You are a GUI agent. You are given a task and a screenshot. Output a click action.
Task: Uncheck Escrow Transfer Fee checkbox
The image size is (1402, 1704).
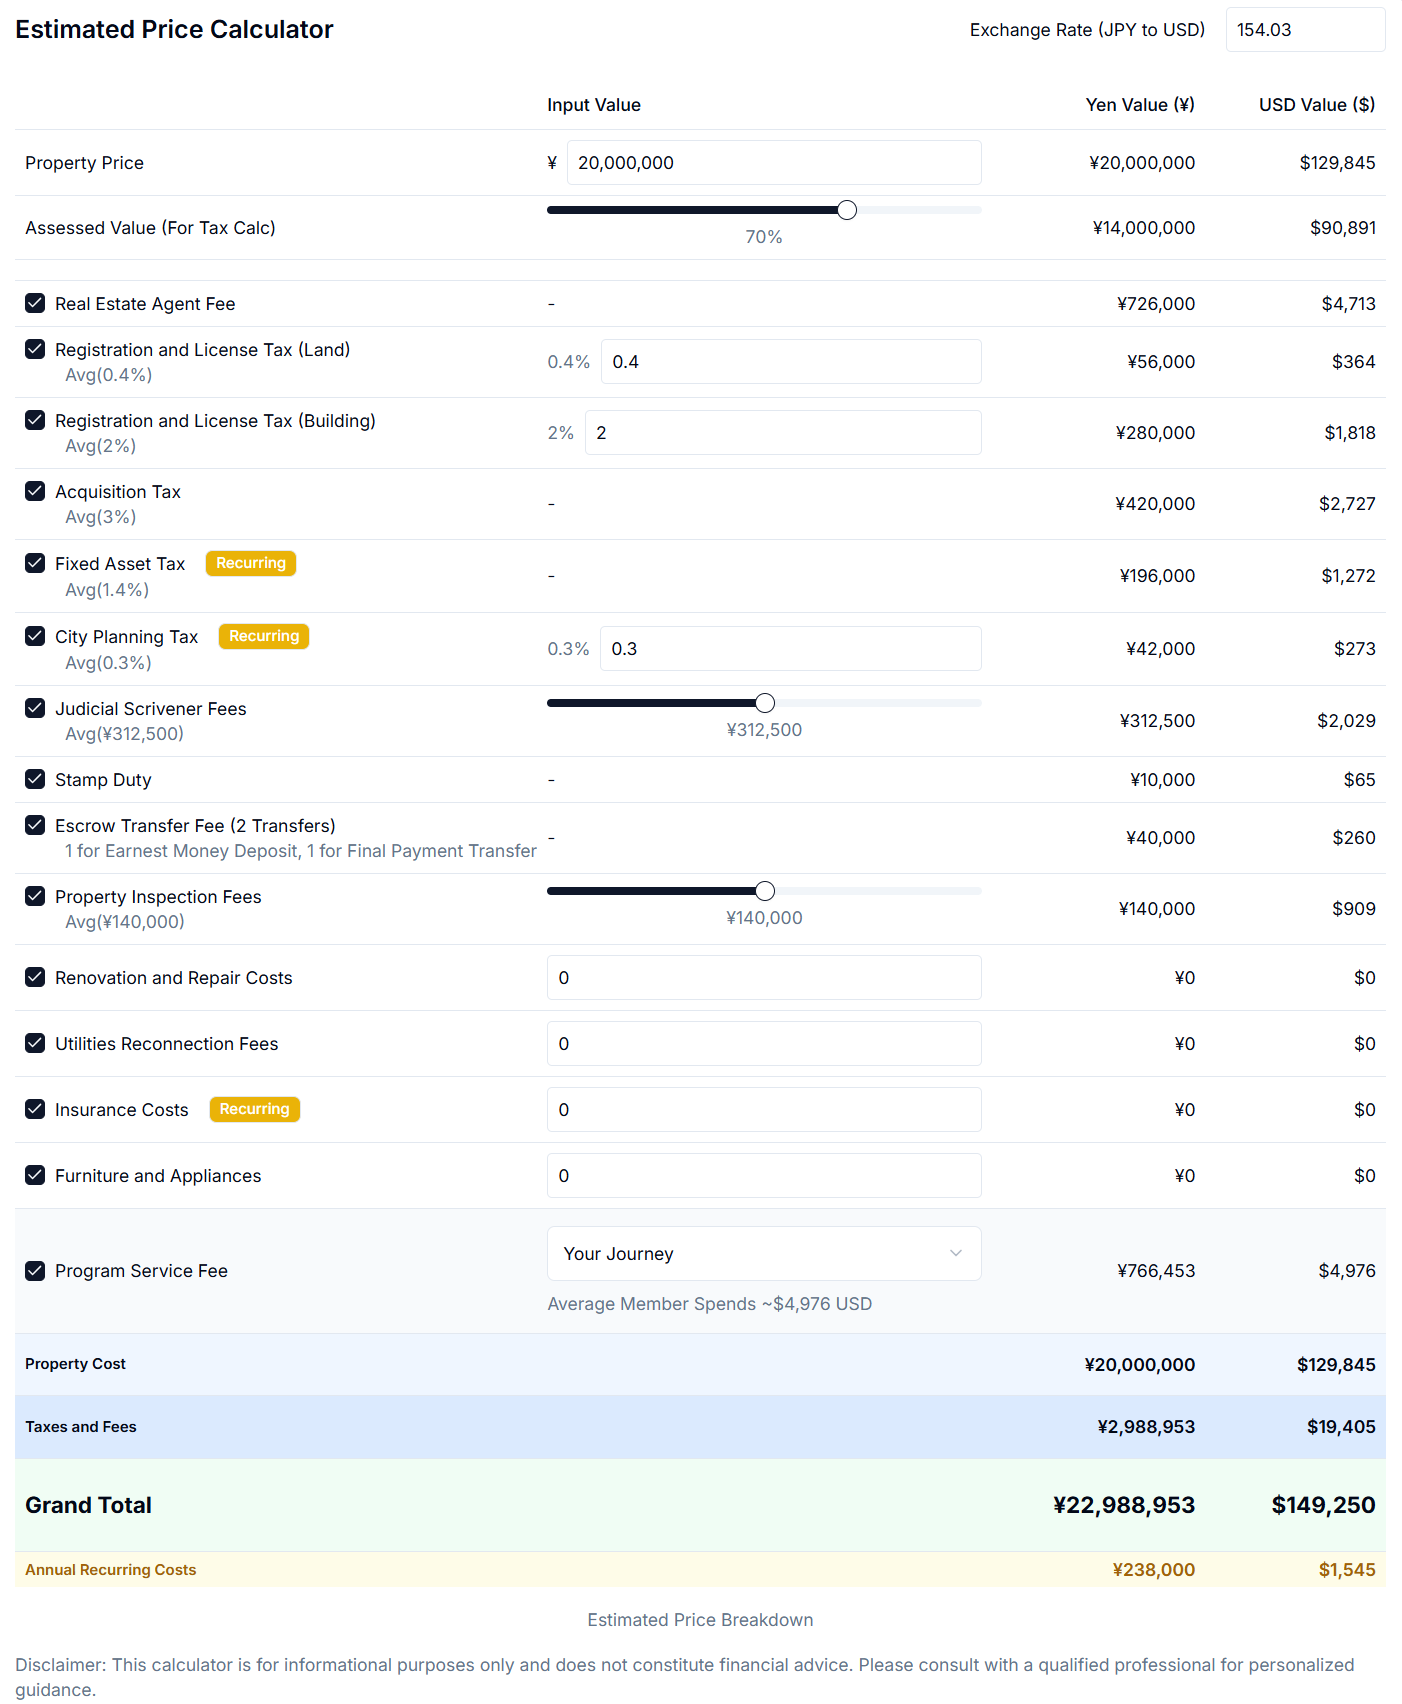pyautogui.click(x=35, y=825)
